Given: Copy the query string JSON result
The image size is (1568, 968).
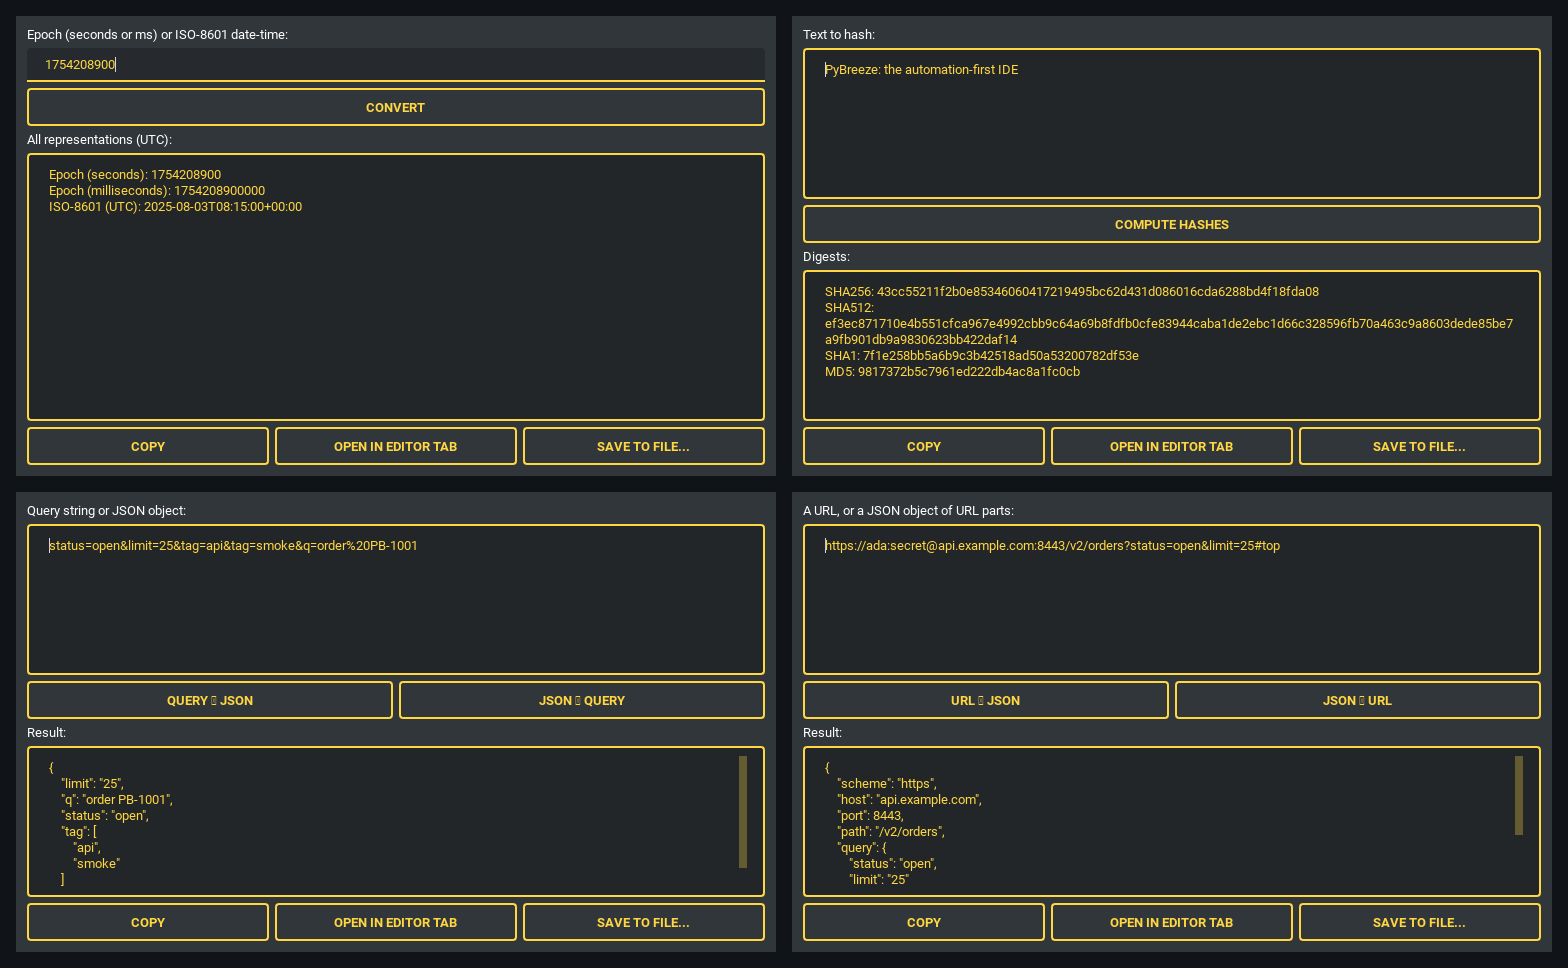Looking at the screenshot, I should [x=148, y=922].
